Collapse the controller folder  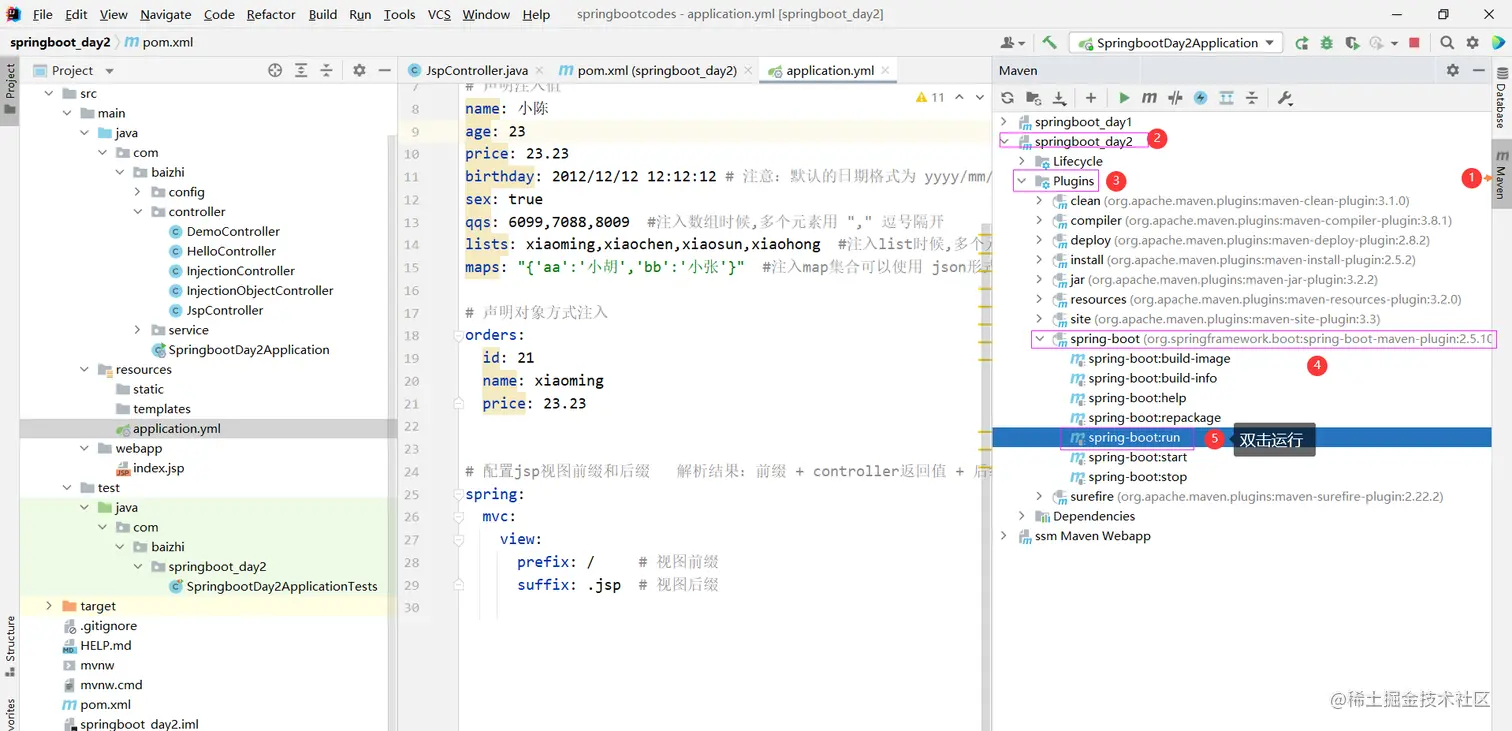click(138, 212)
